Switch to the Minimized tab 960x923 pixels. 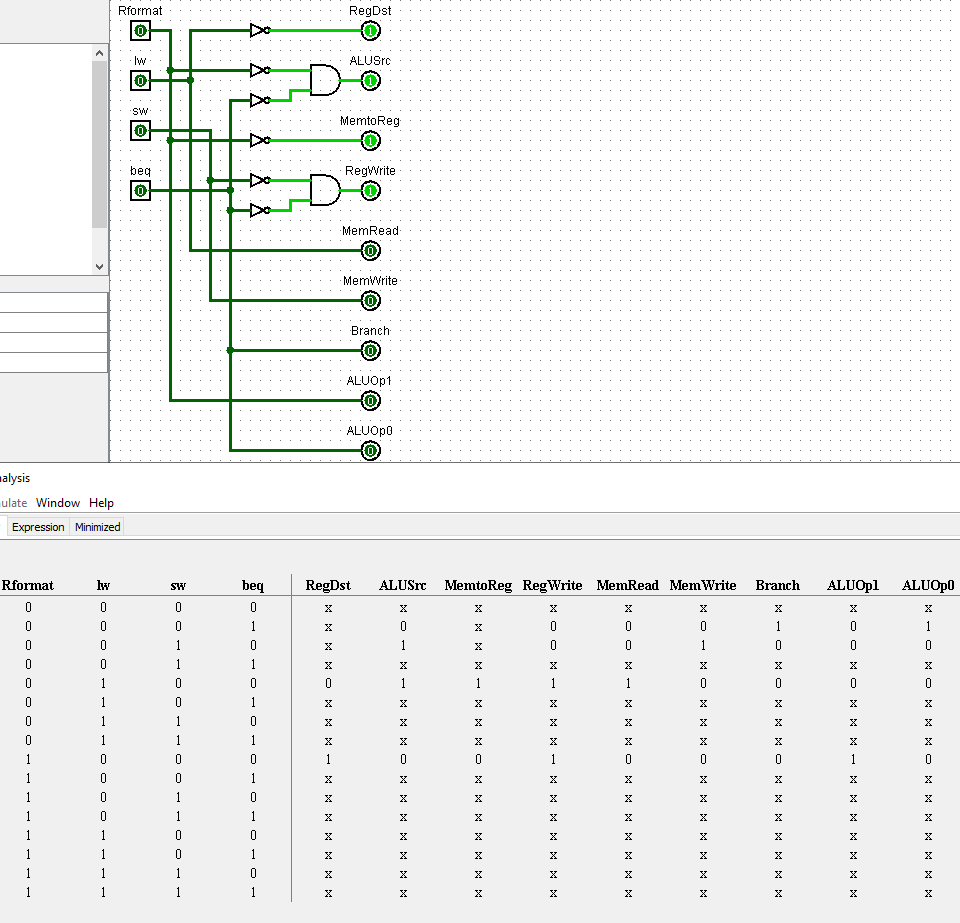point(96,526)
